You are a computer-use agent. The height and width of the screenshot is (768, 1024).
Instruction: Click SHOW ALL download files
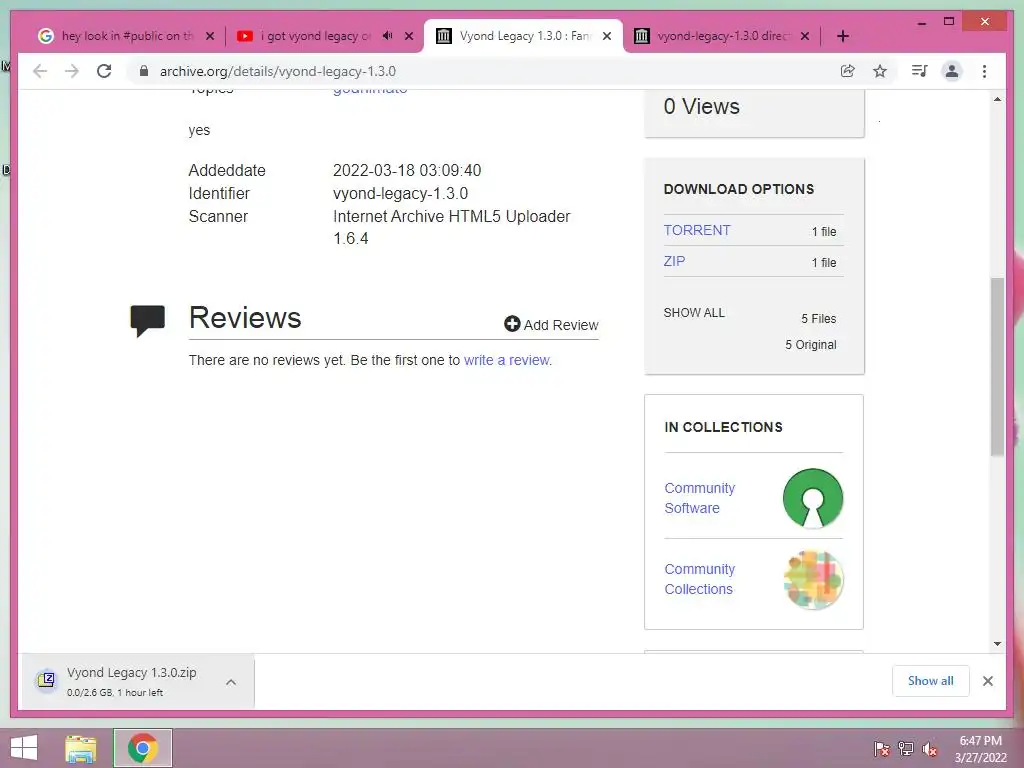tap(694, 313)
